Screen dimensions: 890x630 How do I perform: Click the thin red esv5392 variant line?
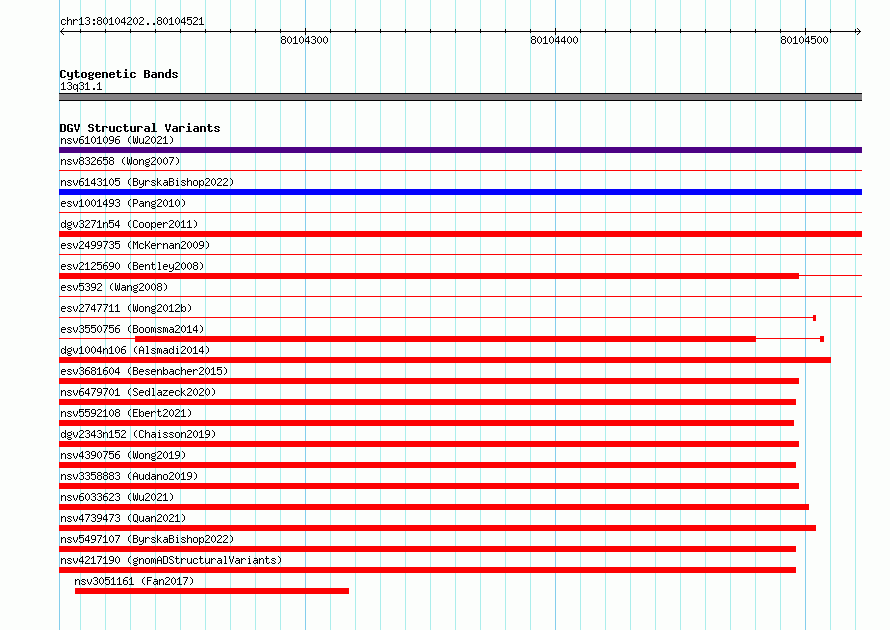pyautogui.click(x=460, y=296)
